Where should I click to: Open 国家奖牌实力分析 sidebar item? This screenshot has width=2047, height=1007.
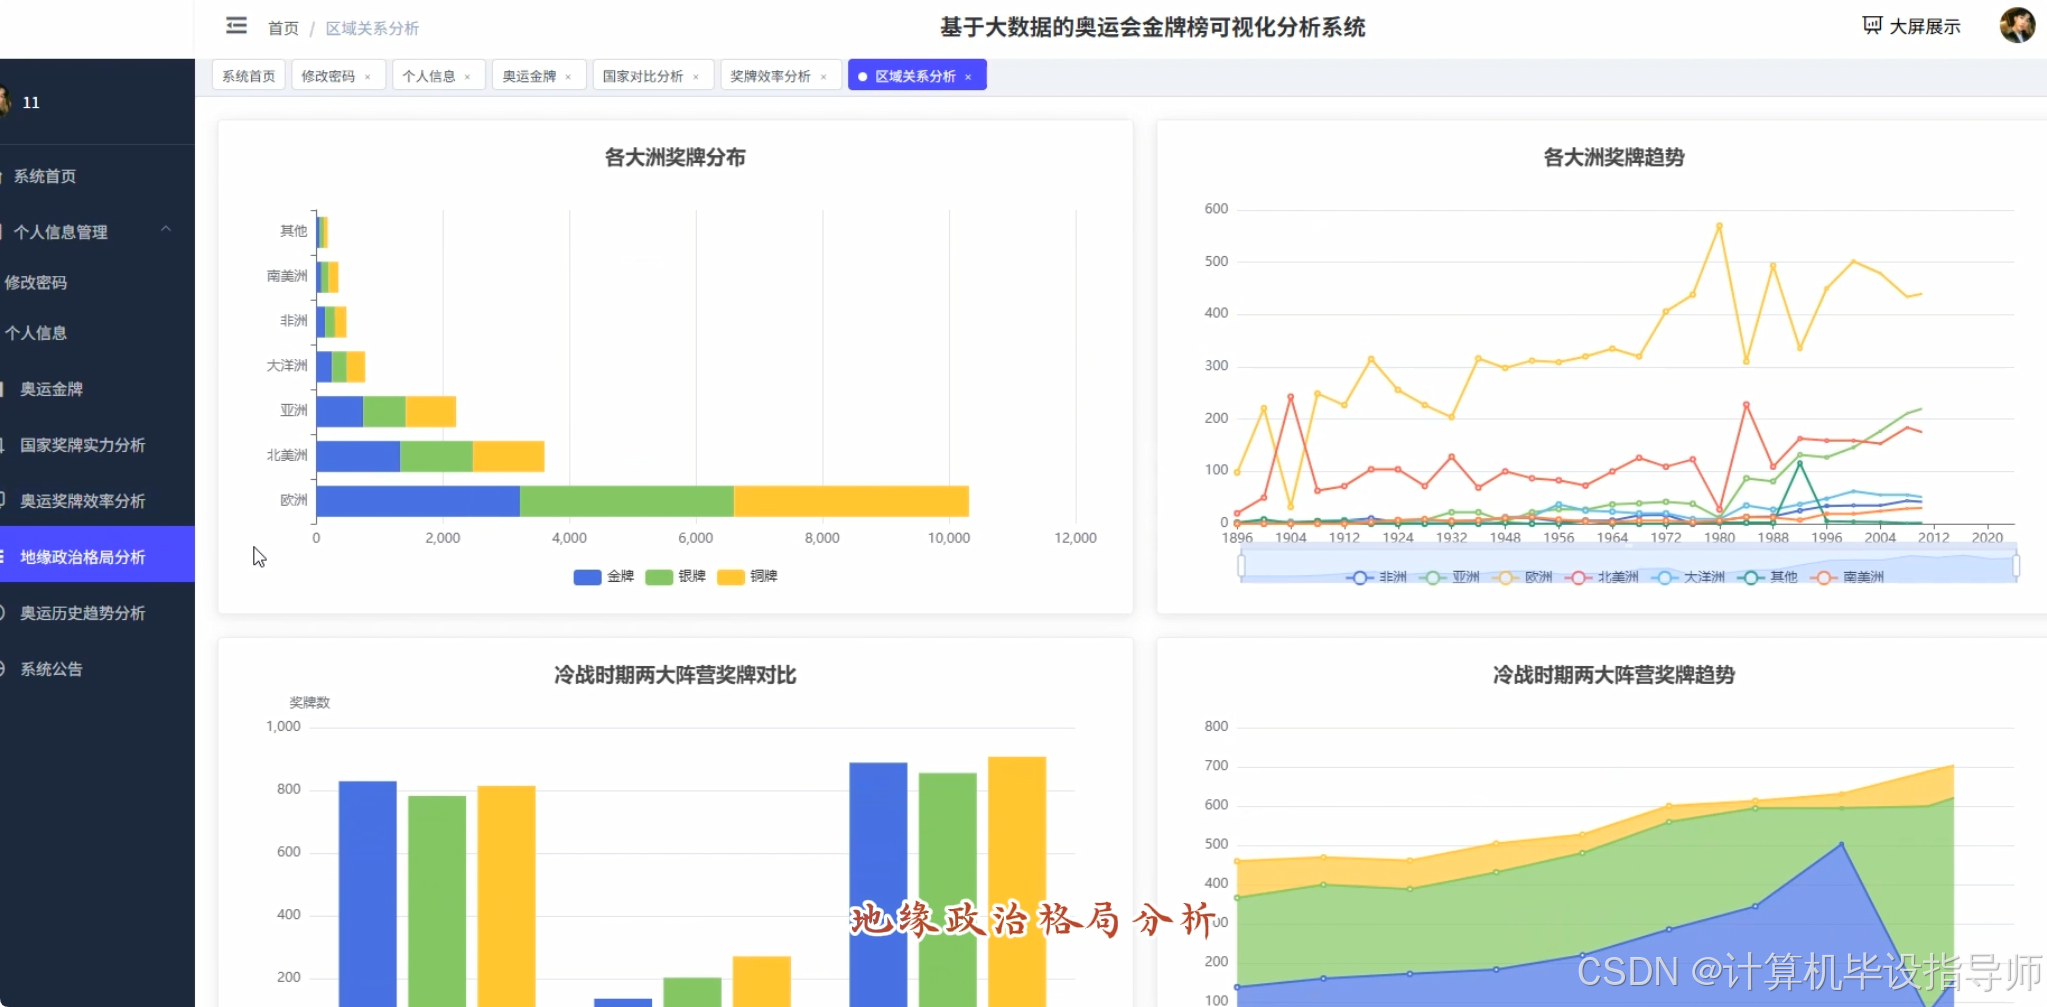83,445
